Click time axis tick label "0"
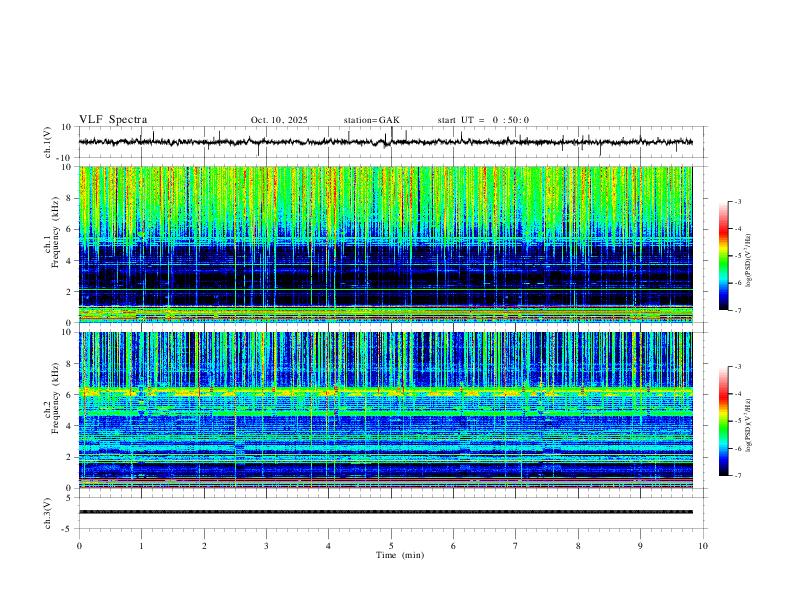792x612 pixels. [79, 546]
